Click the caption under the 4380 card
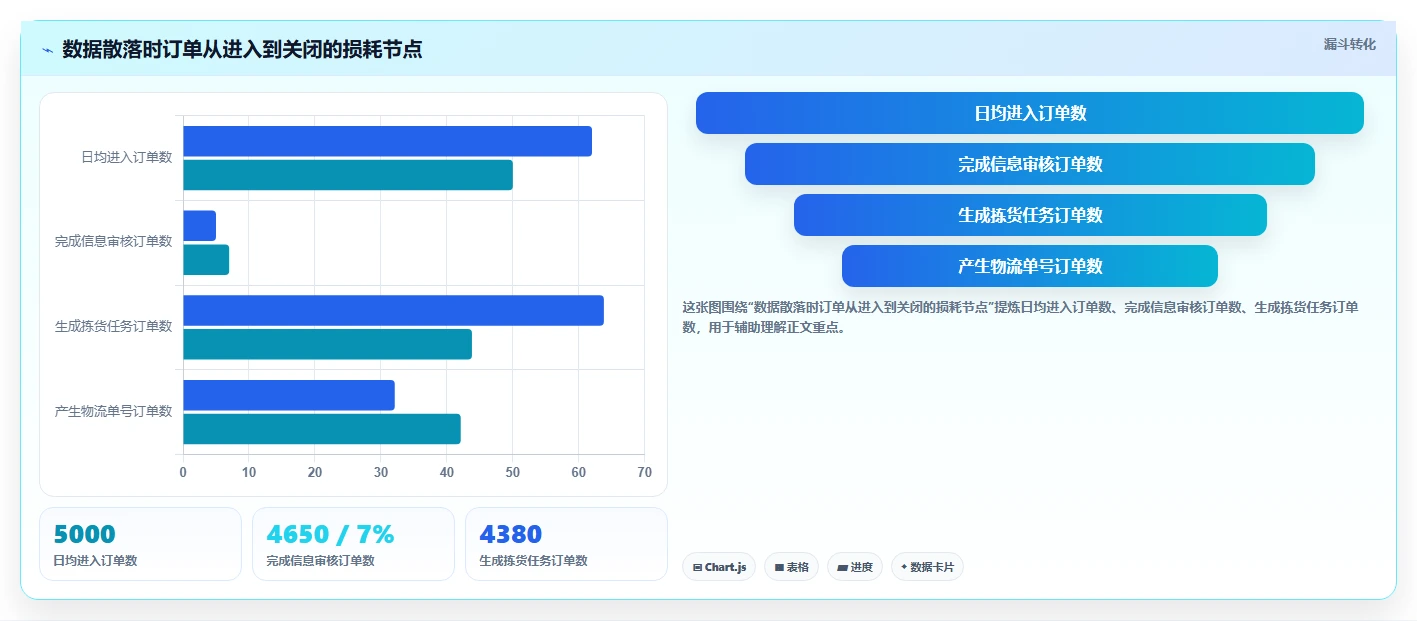This screenshot has height=621, width=1417. 534,561
